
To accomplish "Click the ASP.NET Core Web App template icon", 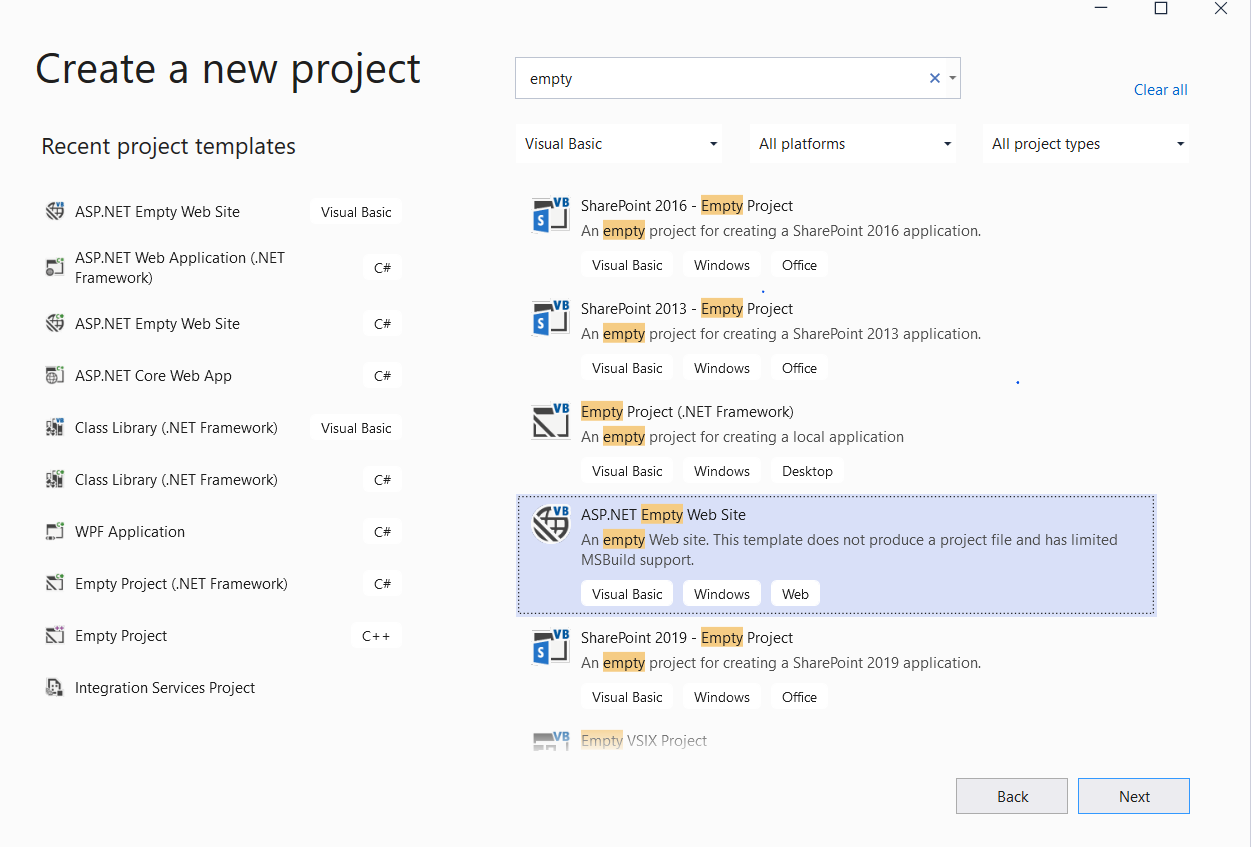I will [x=55, y=376].
